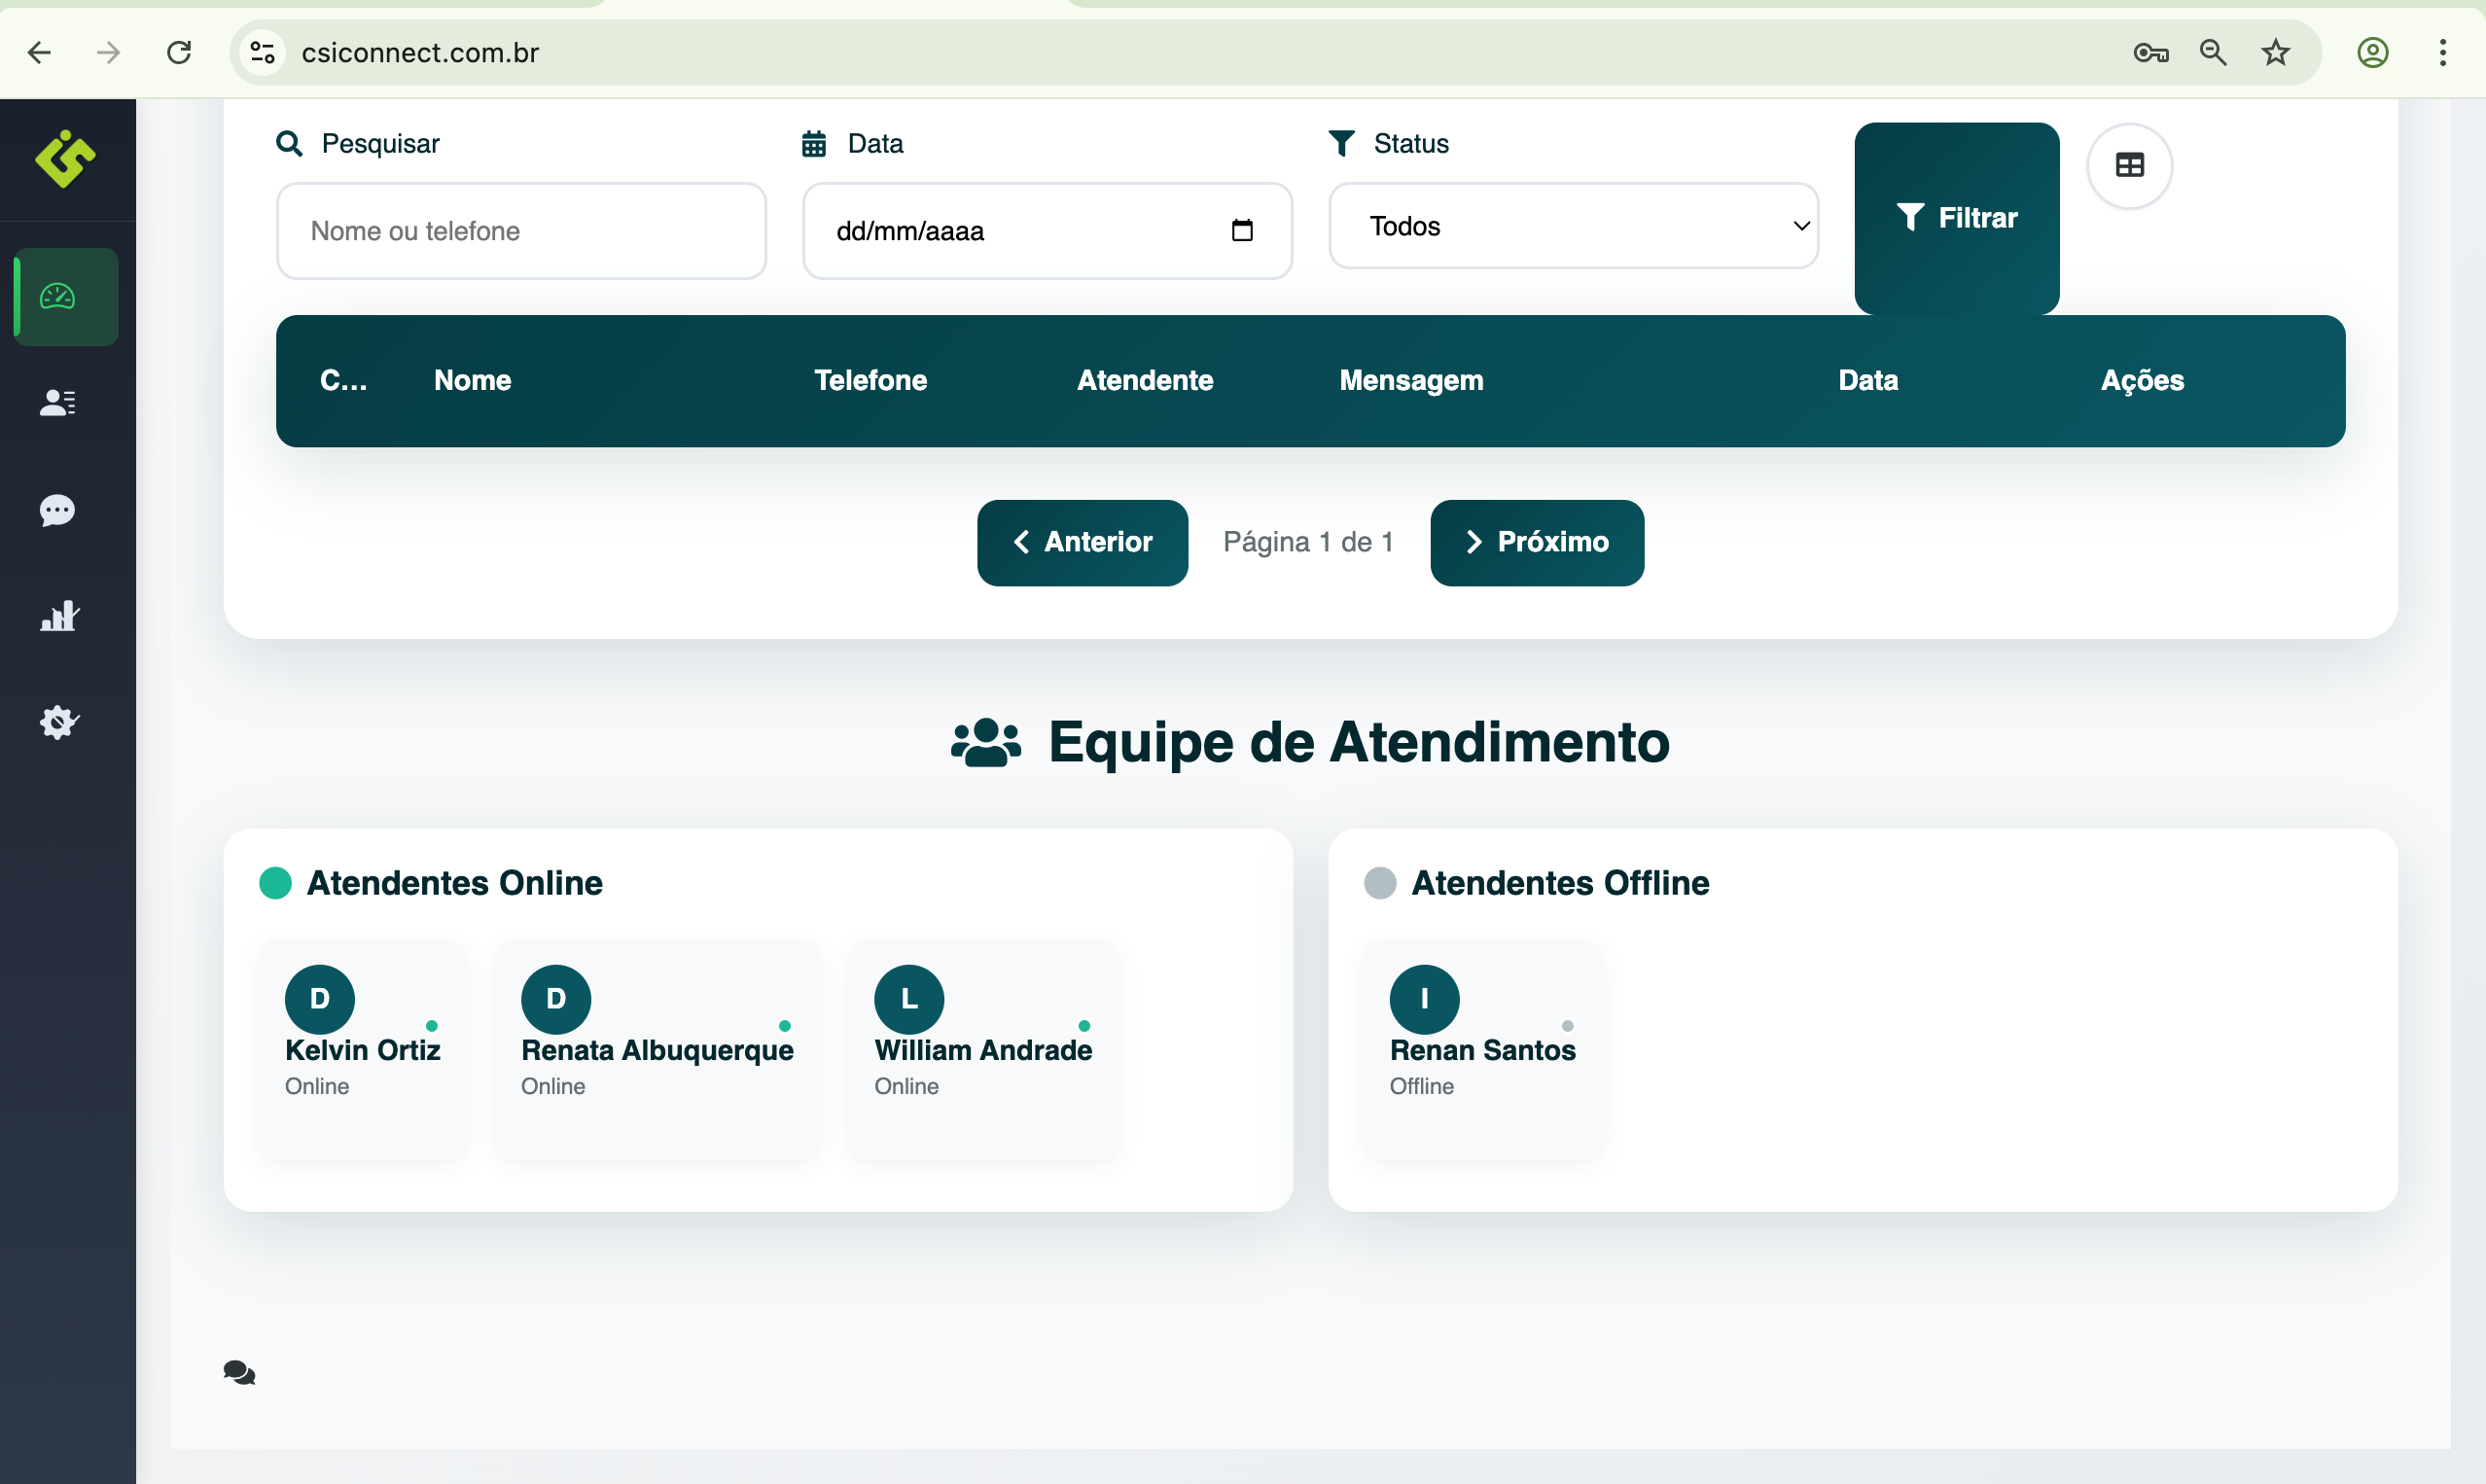Open settings with the gear icon
Image resolution: width=2486 pixels, height=1484 pixels.
[x=57, y=721]
